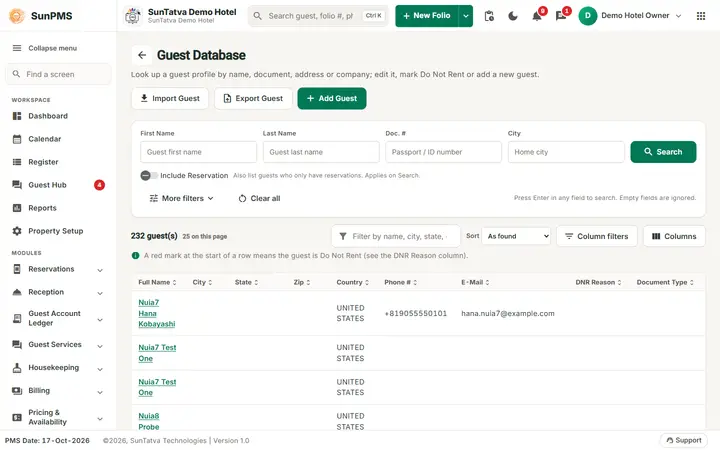Click the SunPMS logo icon

click(17, 16)
